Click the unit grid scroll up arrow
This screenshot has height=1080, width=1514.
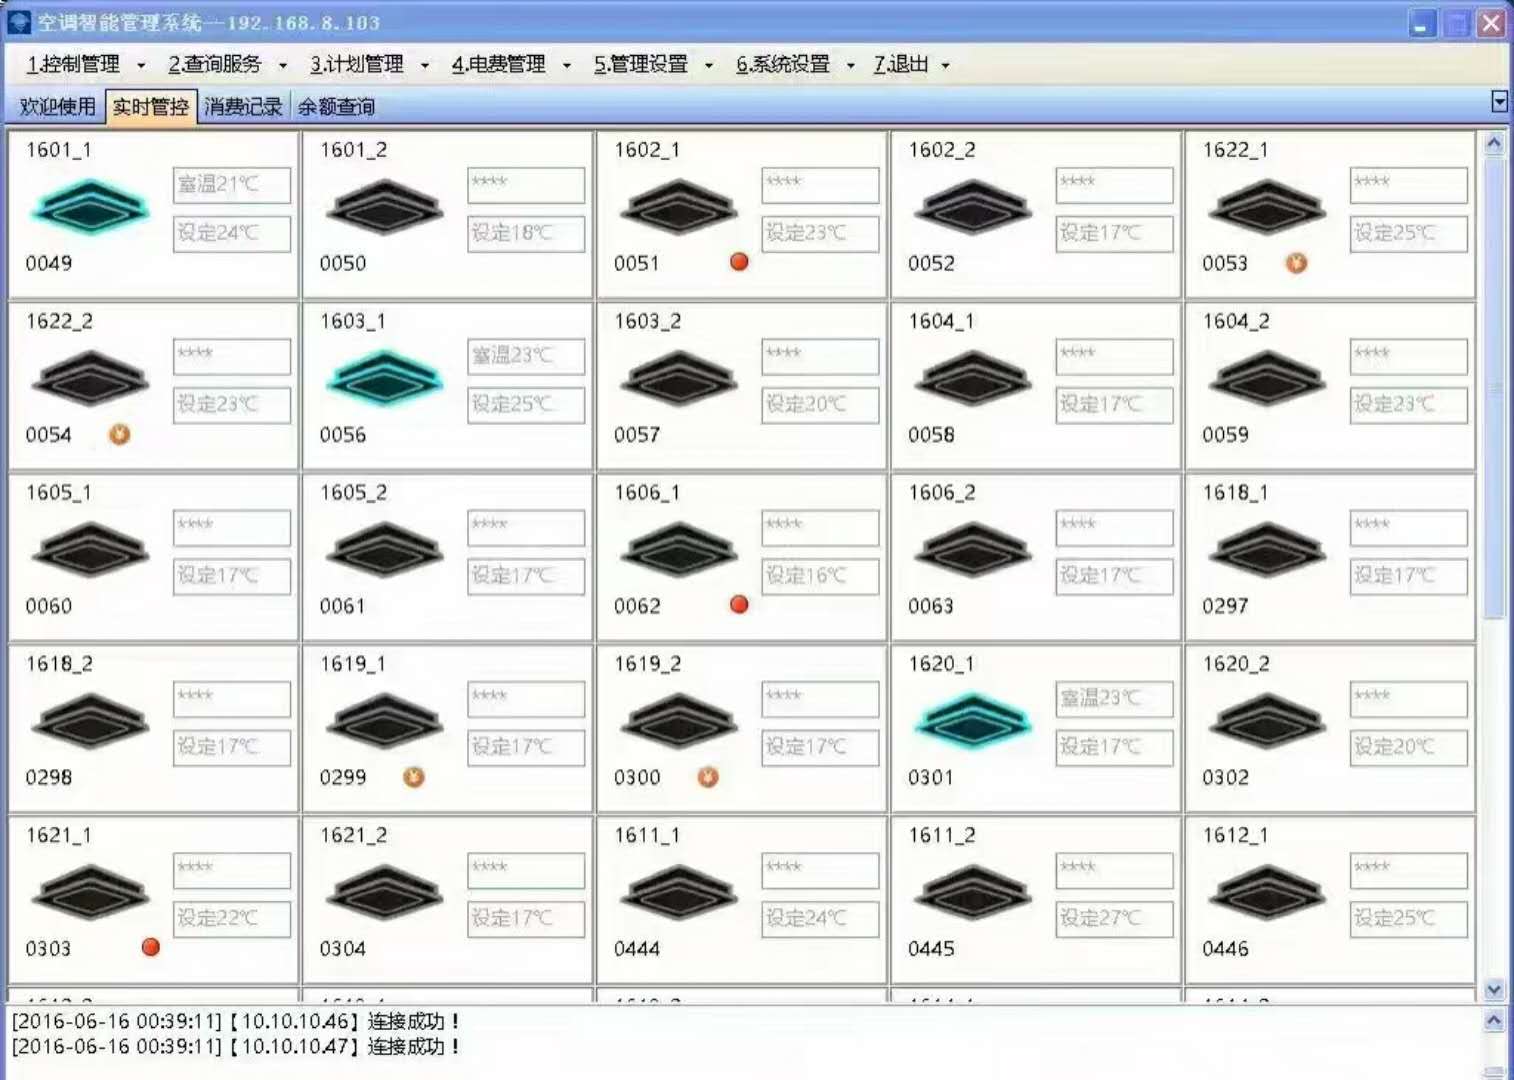[x=1494, y=143]
